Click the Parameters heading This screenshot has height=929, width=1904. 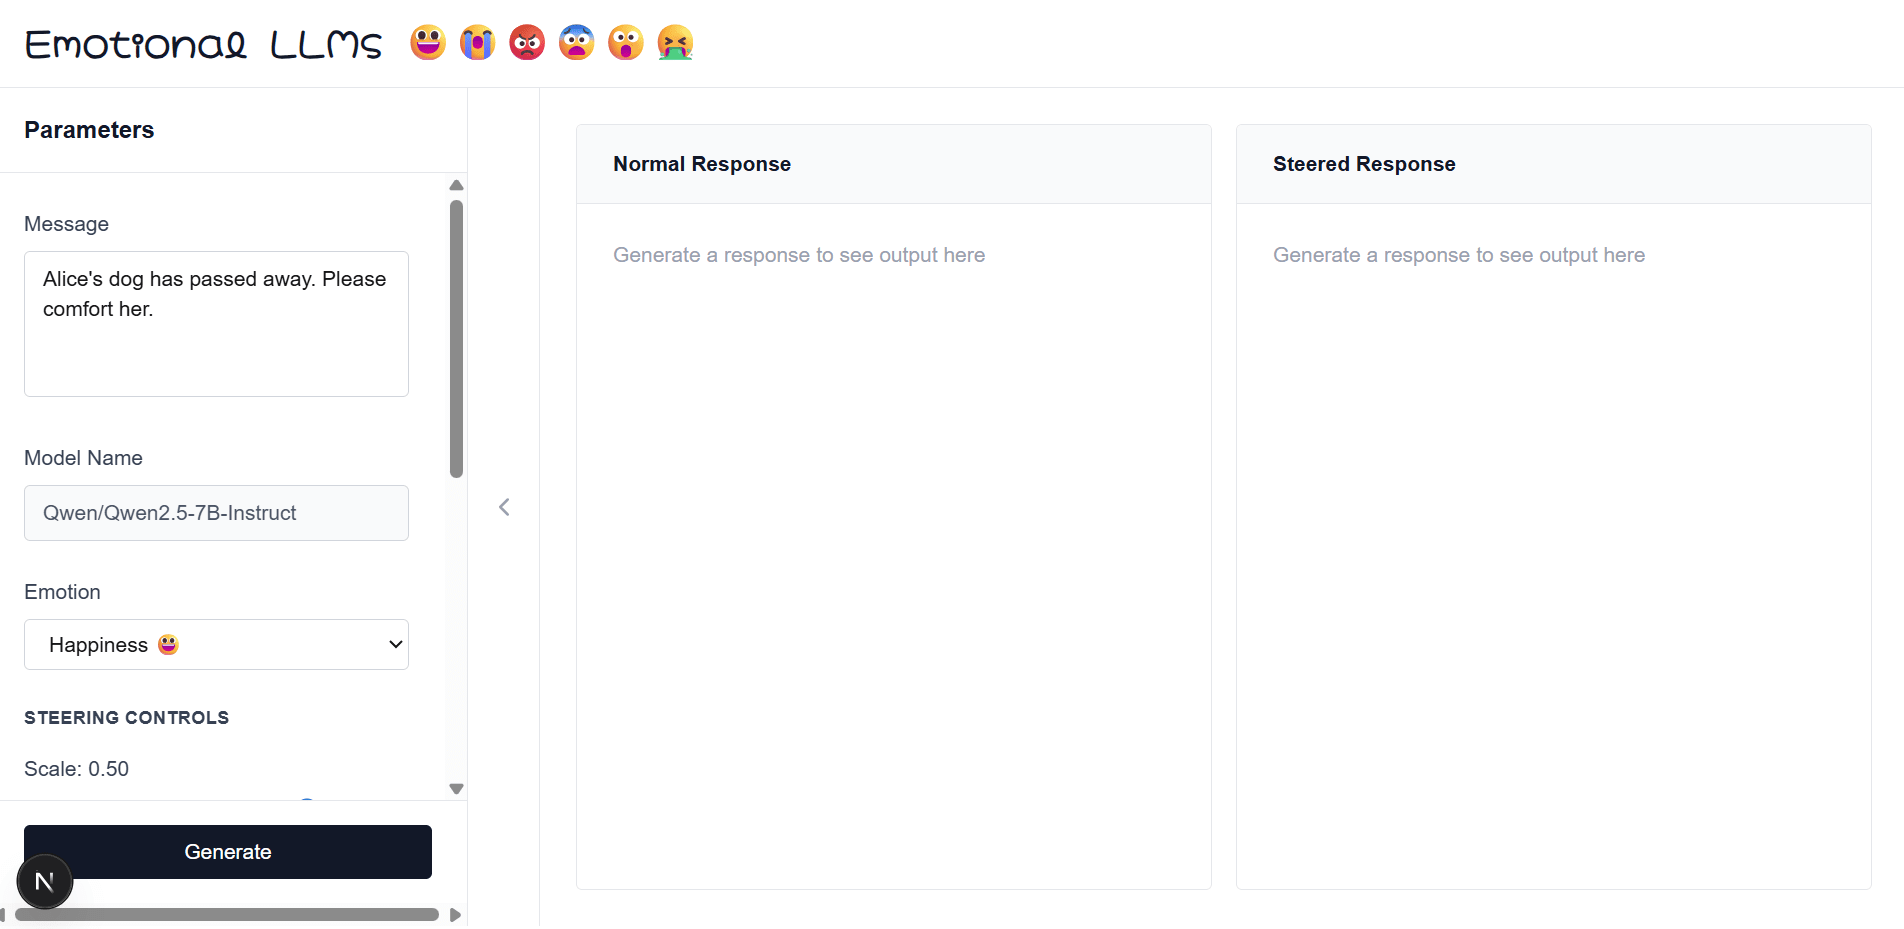89,130
